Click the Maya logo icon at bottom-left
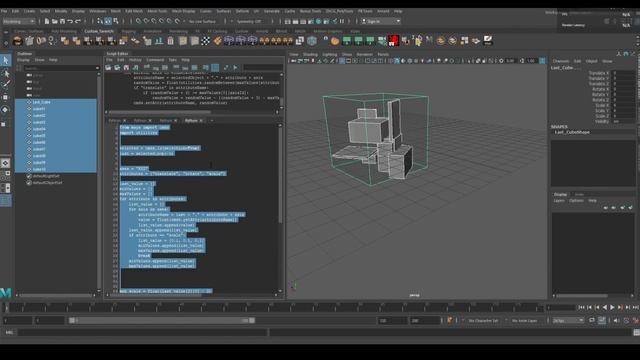 click(5, 293)
